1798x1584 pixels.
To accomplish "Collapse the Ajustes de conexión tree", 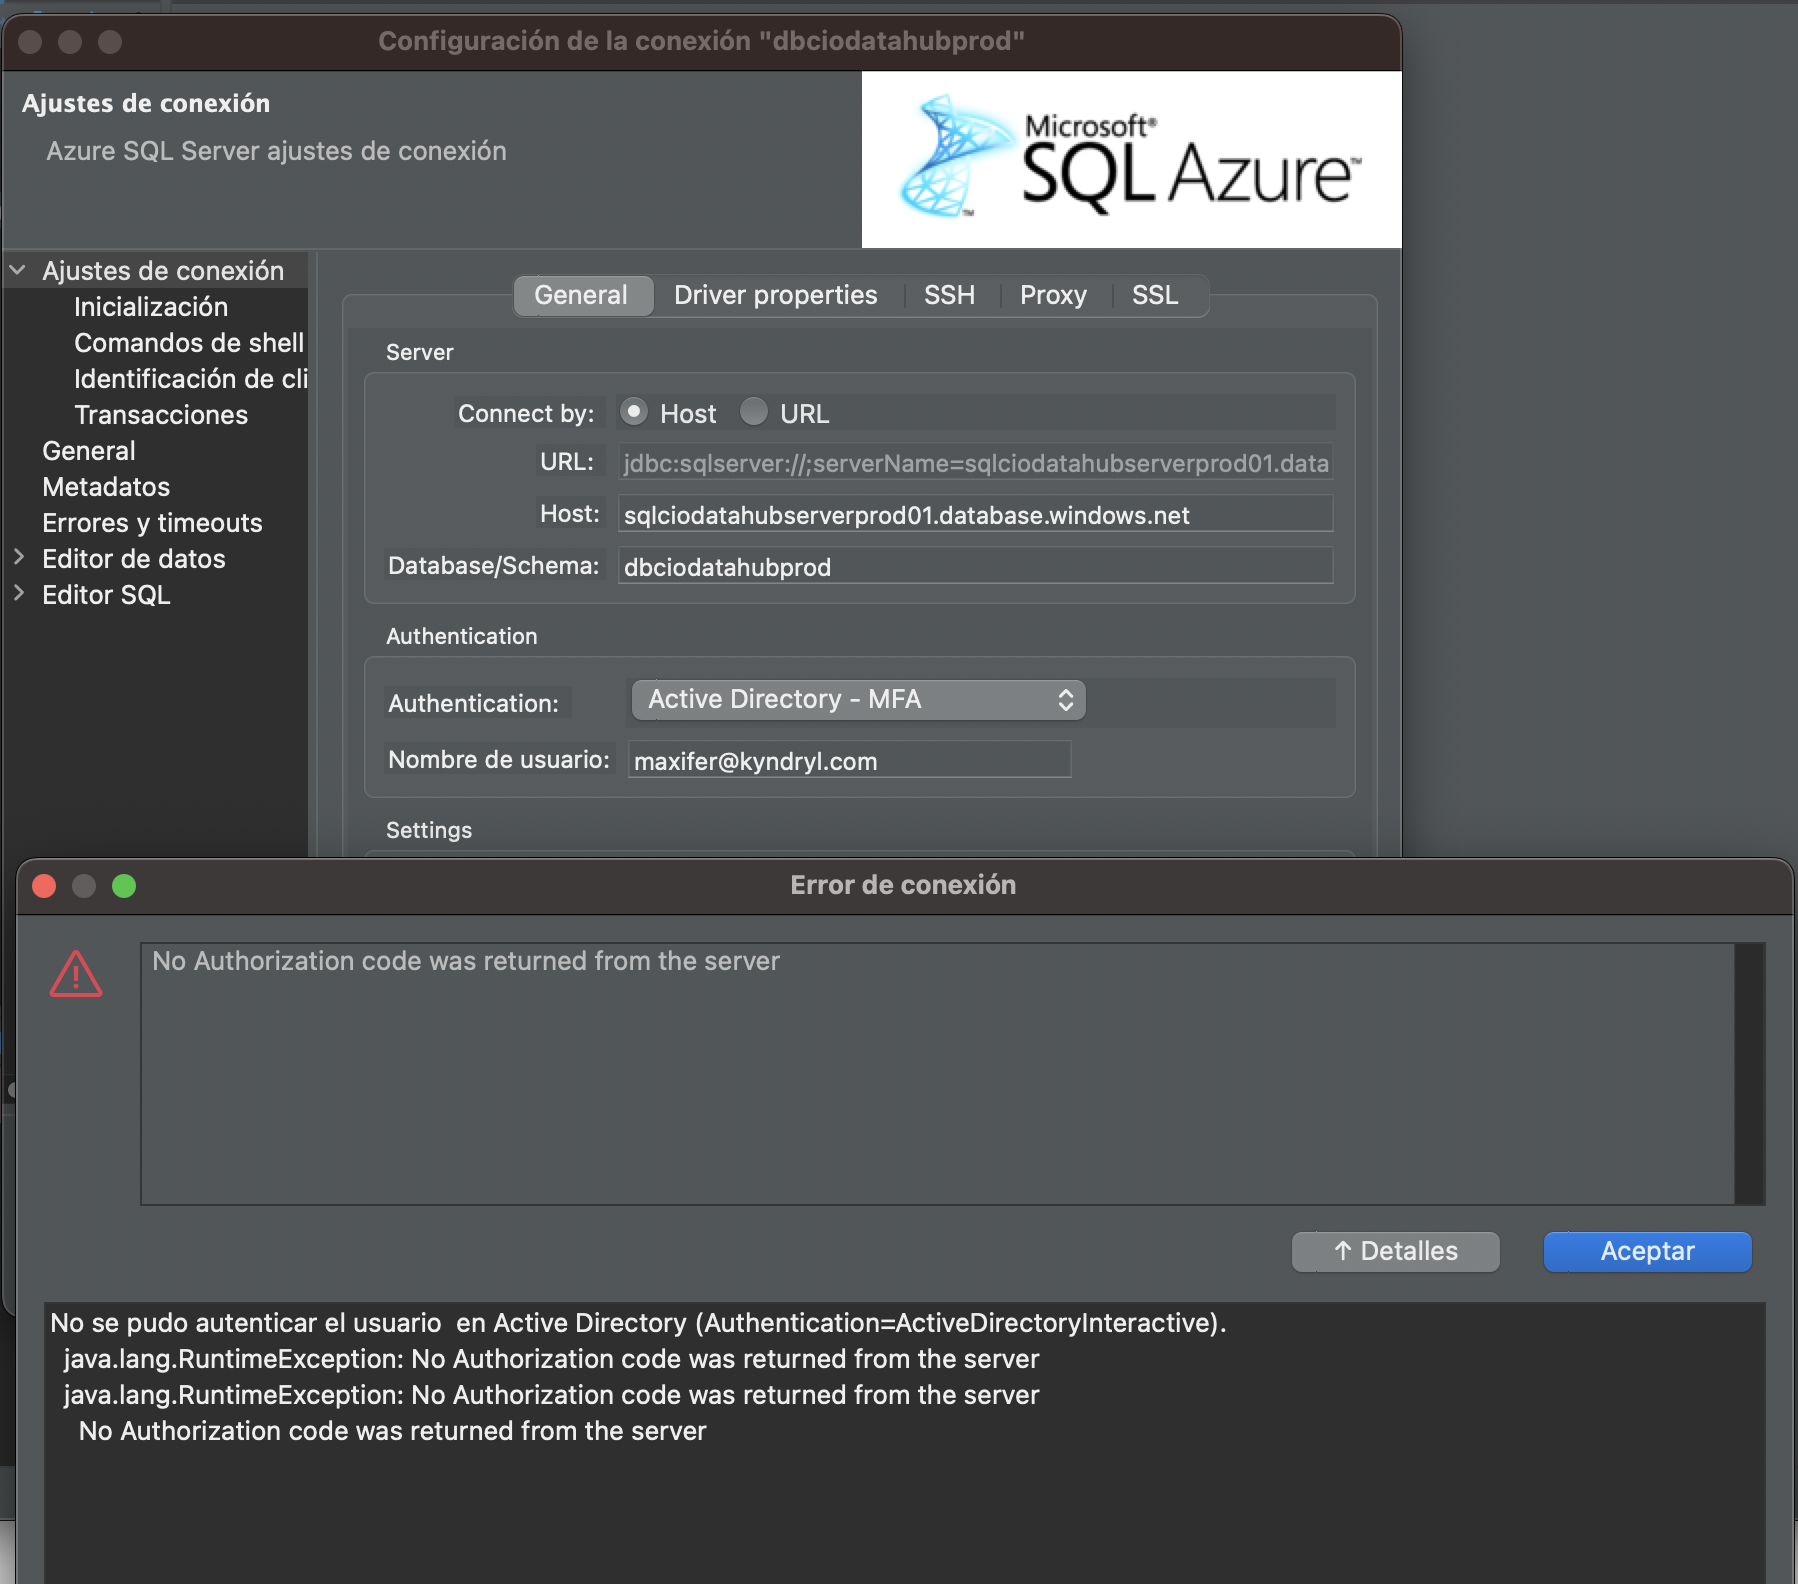I will pyautogui.click(x=16, y=268).
